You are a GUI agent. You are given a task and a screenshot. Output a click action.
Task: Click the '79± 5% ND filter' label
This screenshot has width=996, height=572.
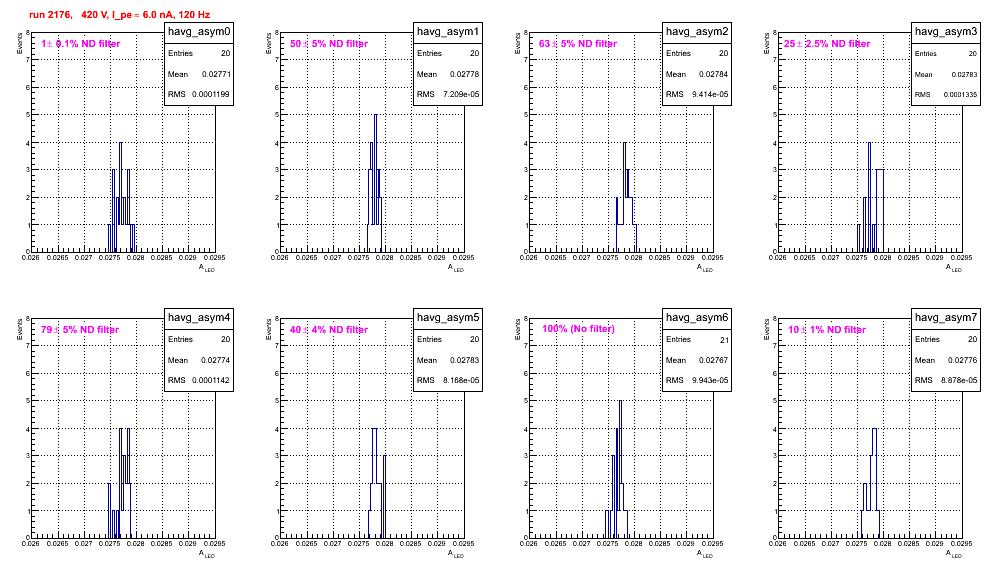(80, 330)
